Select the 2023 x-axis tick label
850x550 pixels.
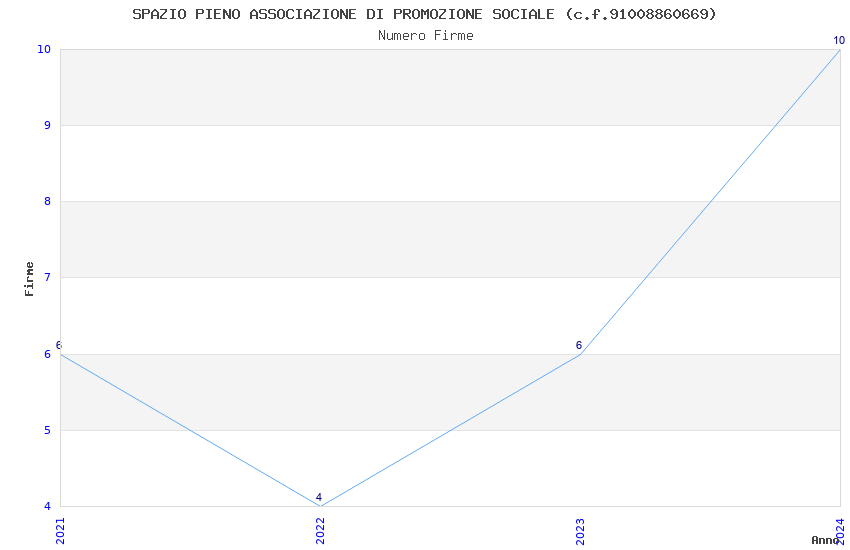pyautogui.click(x=580, y=531)
